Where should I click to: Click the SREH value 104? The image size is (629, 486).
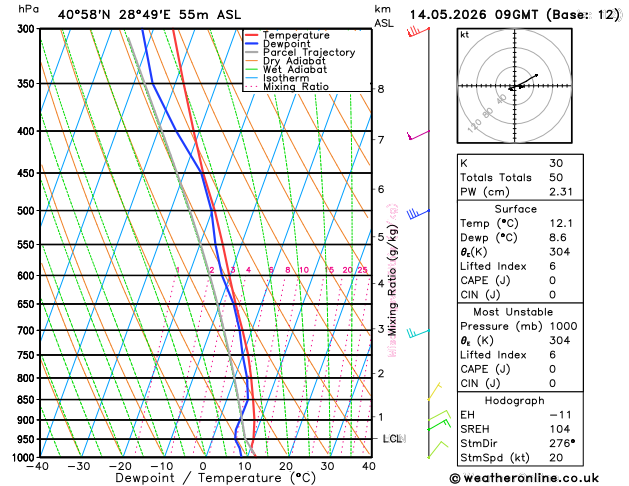point(560,429)
